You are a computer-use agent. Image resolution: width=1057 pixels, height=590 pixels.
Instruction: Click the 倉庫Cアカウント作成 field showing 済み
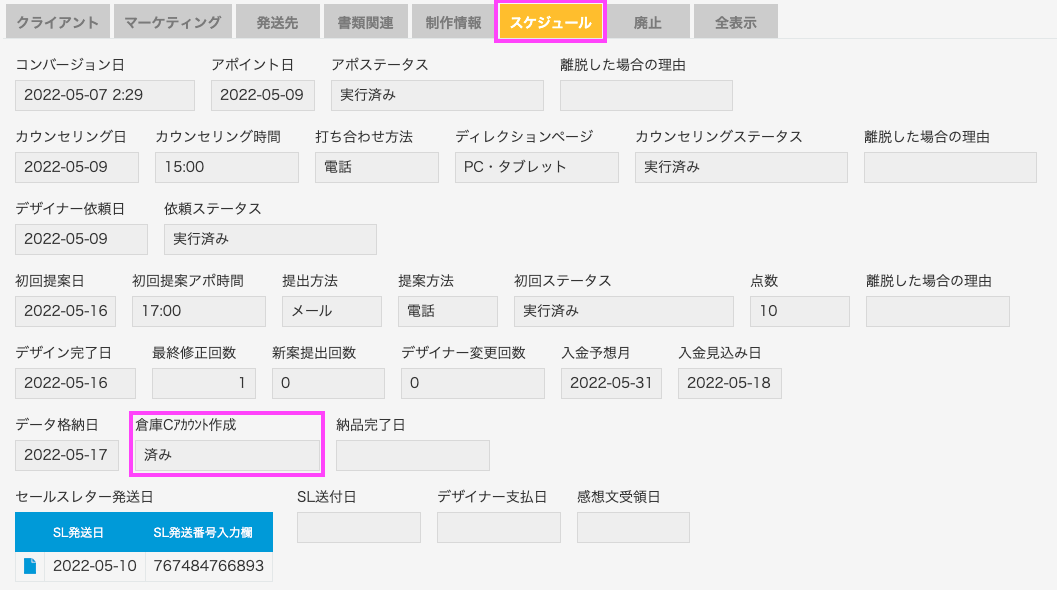[x=227, y=455]
